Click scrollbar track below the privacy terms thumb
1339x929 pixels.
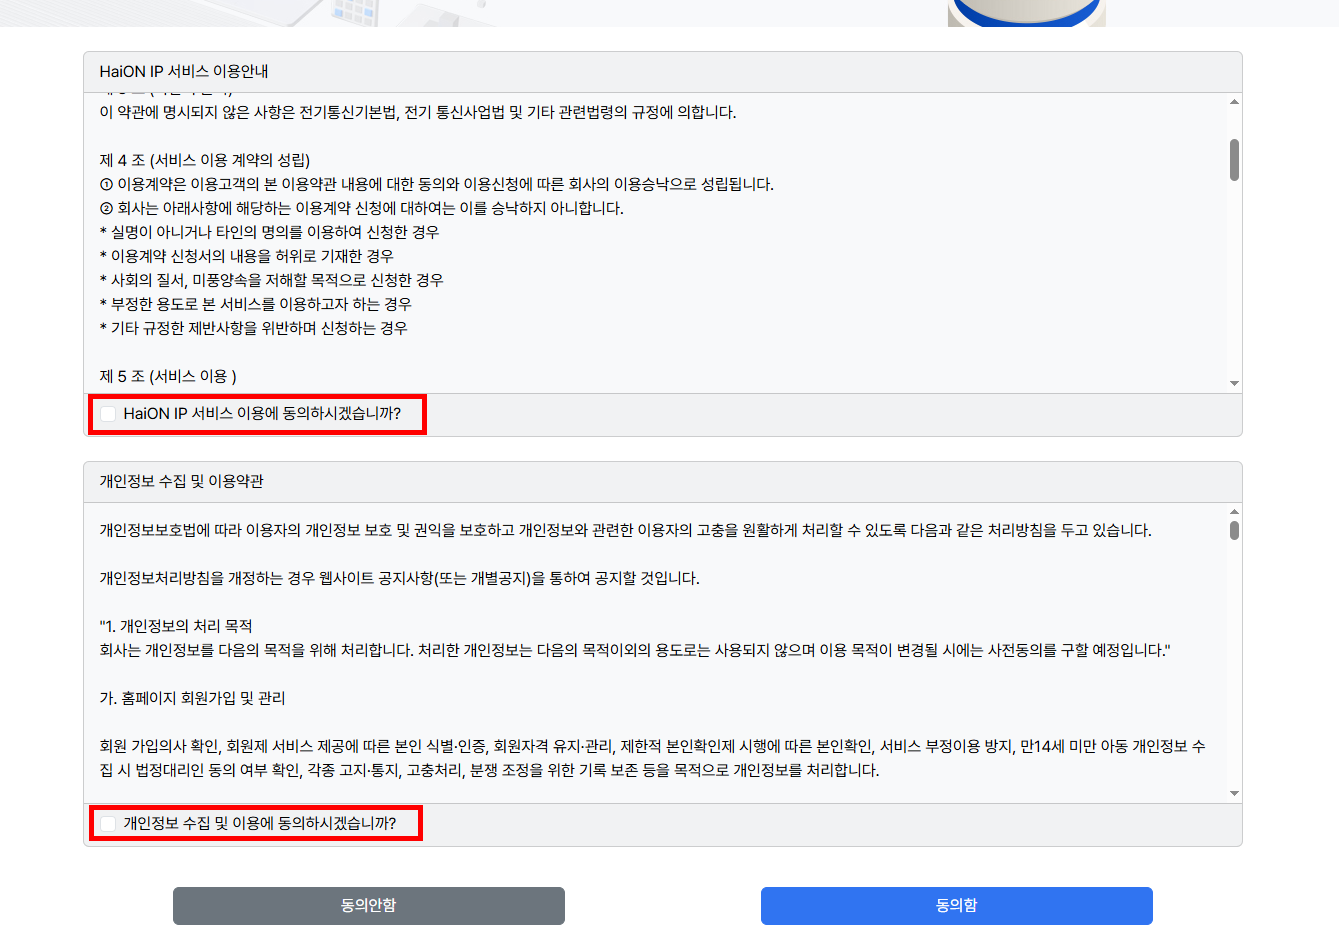(1234, 670)
